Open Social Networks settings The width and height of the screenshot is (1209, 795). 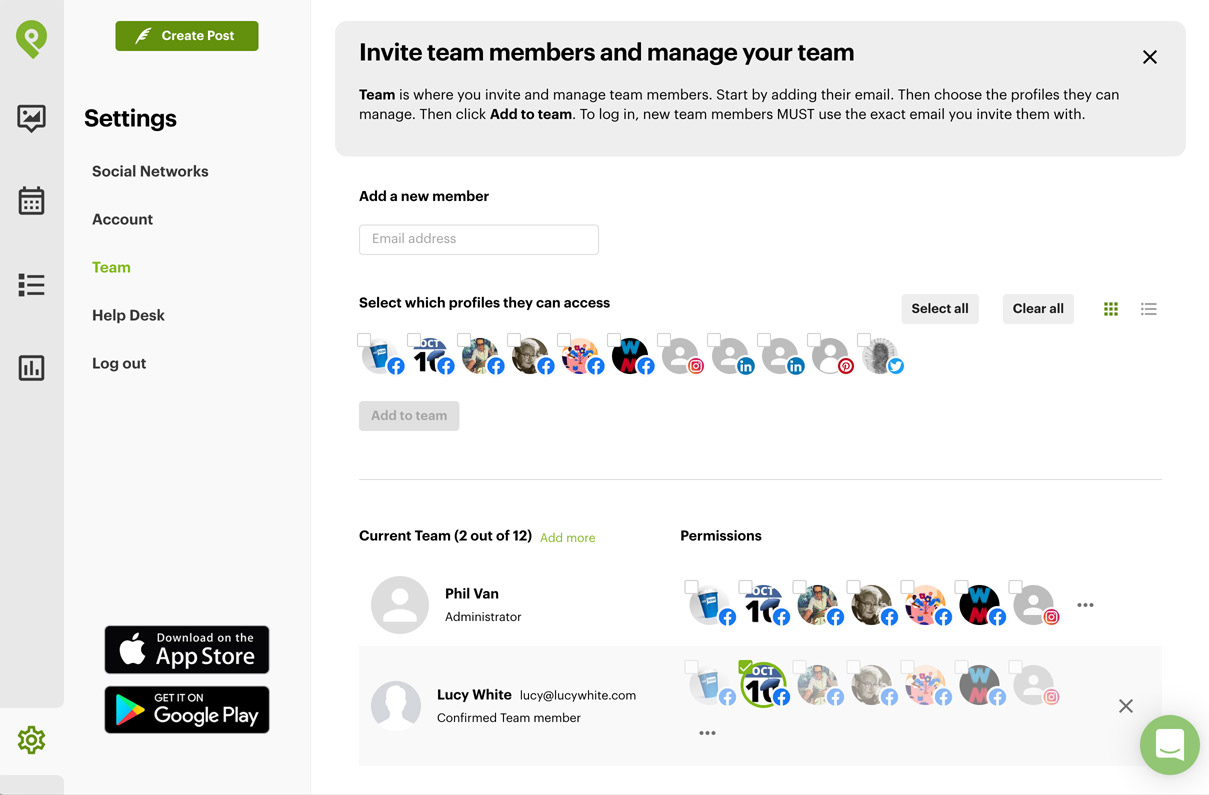tap(150, 171)
